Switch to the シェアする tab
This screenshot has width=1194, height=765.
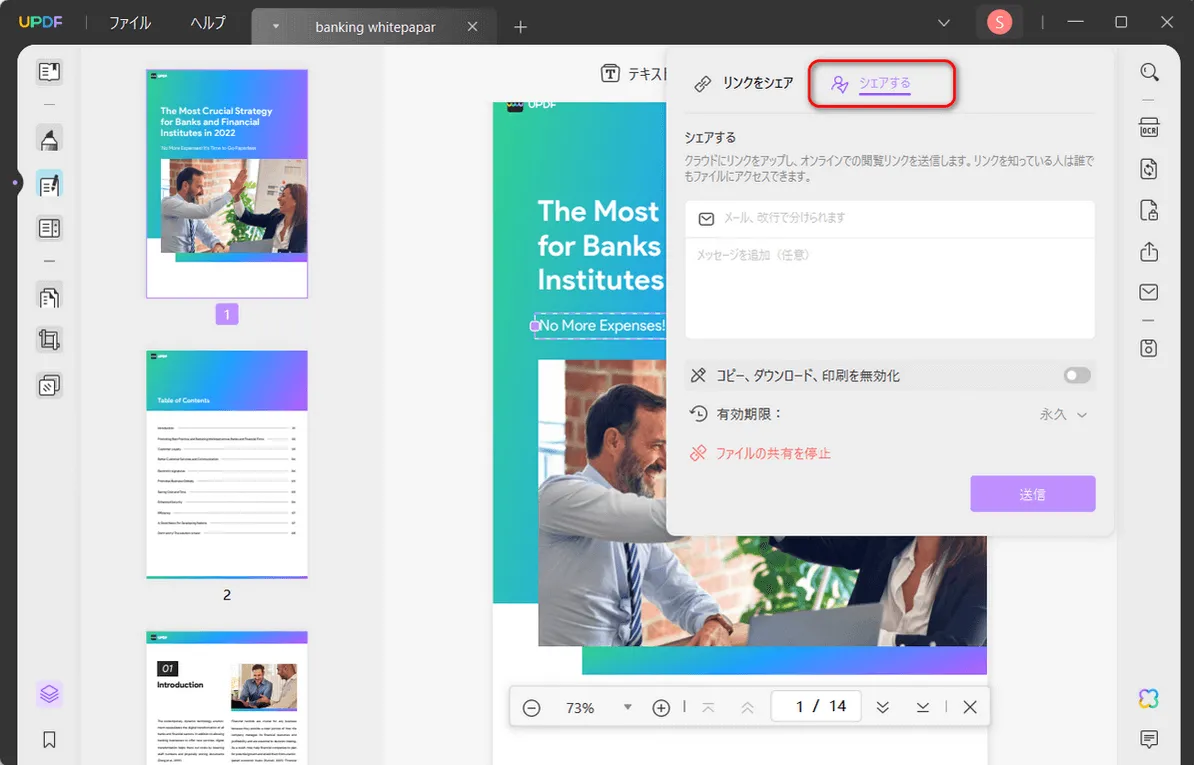tap(873, 84)
